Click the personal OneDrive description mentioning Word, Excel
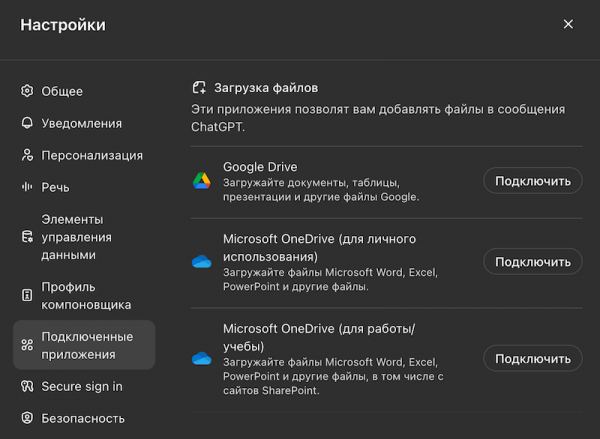This screenshot has width=600, height=439. click(x=330, y=279)
